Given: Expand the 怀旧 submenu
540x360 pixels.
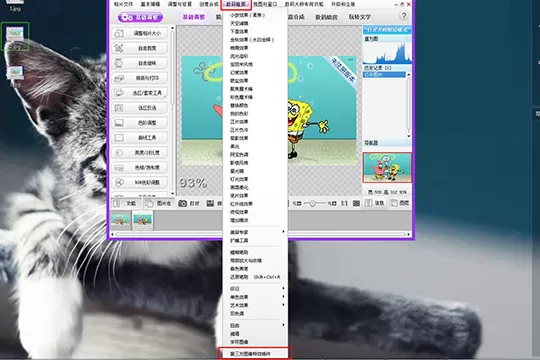Looking at the screenshot, I should point(255,289).
